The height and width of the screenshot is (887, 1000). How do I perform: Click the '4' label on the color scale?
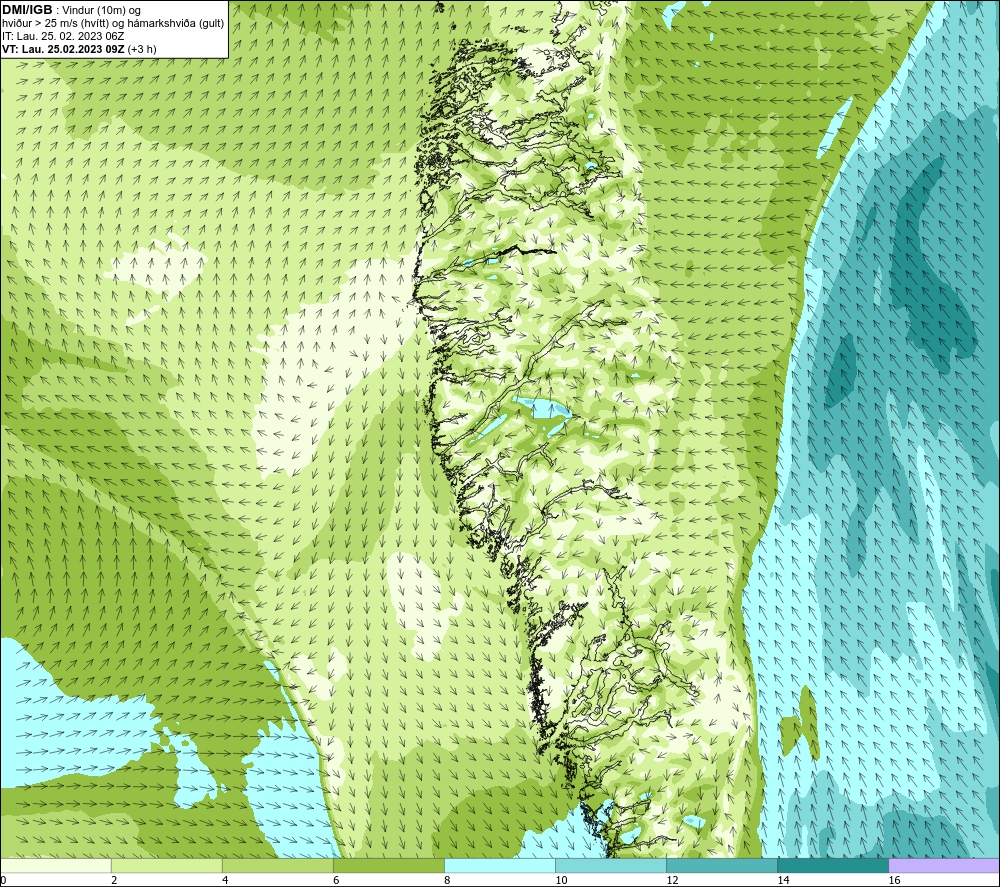point(225,881)
